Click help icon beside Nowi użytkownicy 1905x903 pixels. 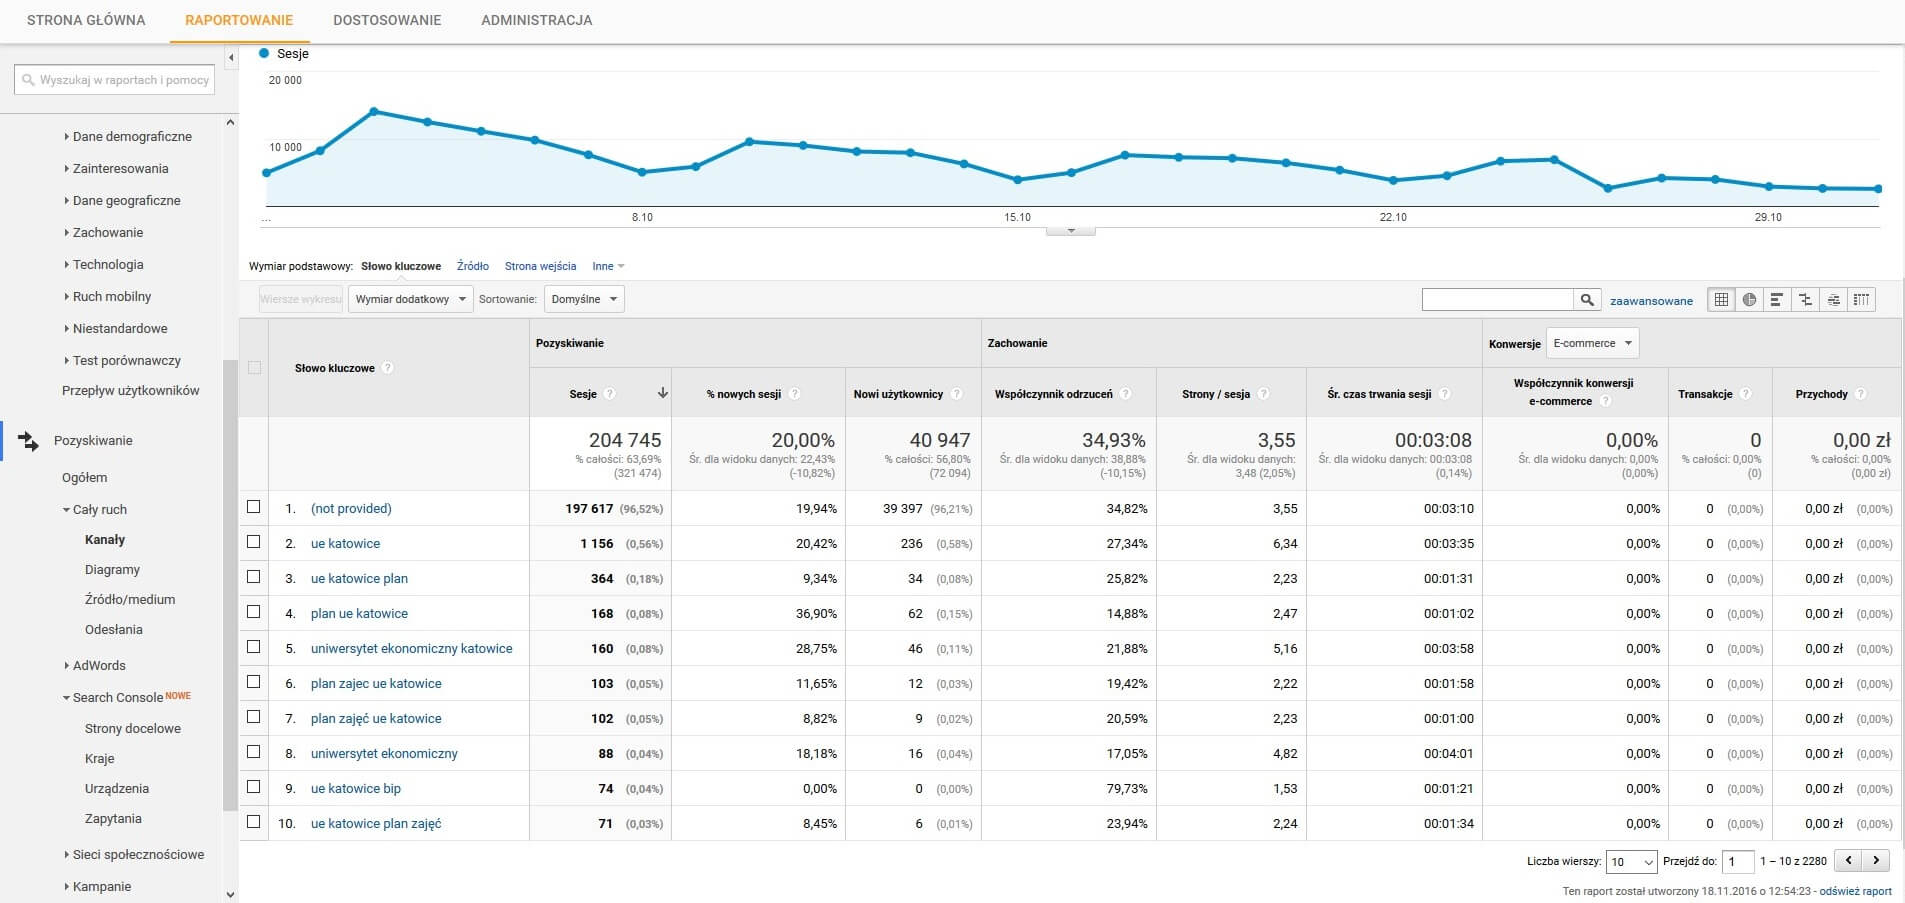point(957,394)
